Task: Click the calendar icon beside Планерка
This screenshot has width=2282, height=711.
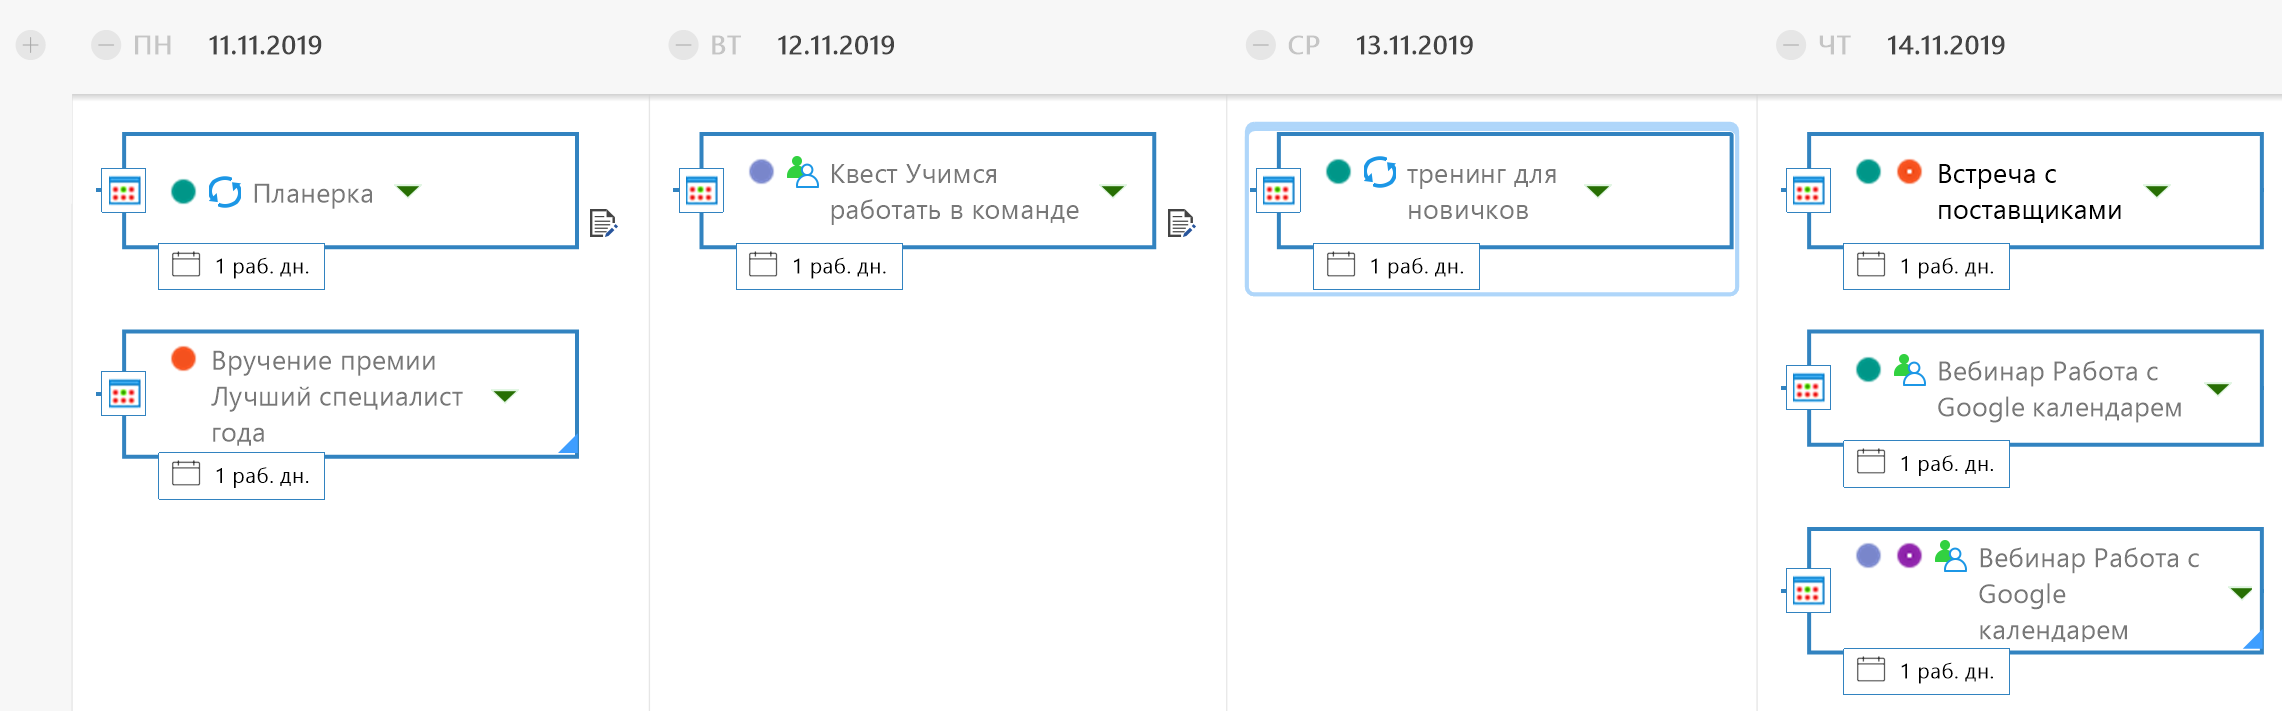Action: point(124,191)
